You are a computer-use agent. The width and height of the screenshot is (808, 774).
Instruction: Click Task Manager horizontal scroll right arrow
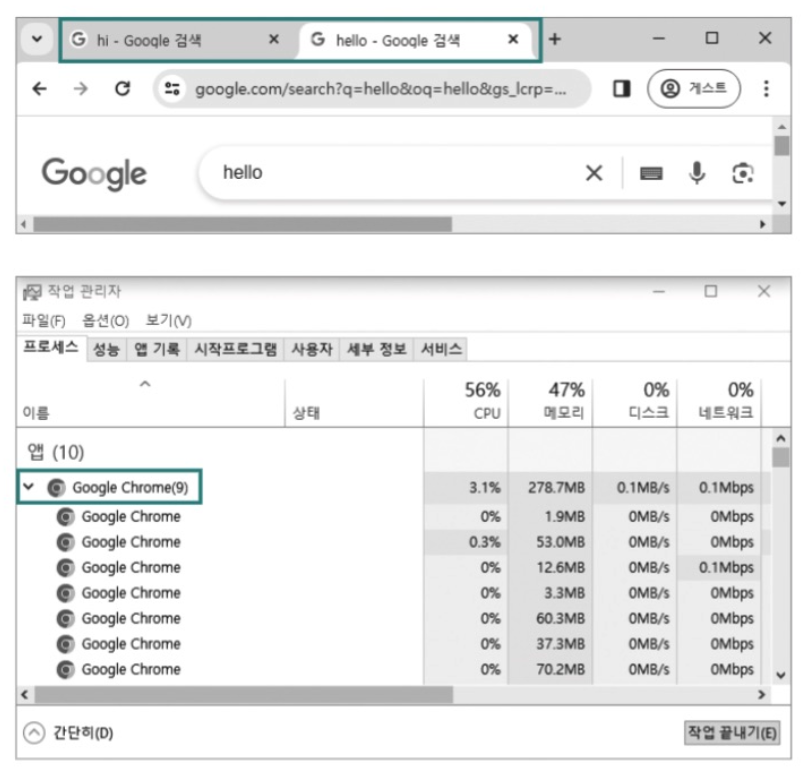[762, 695]
